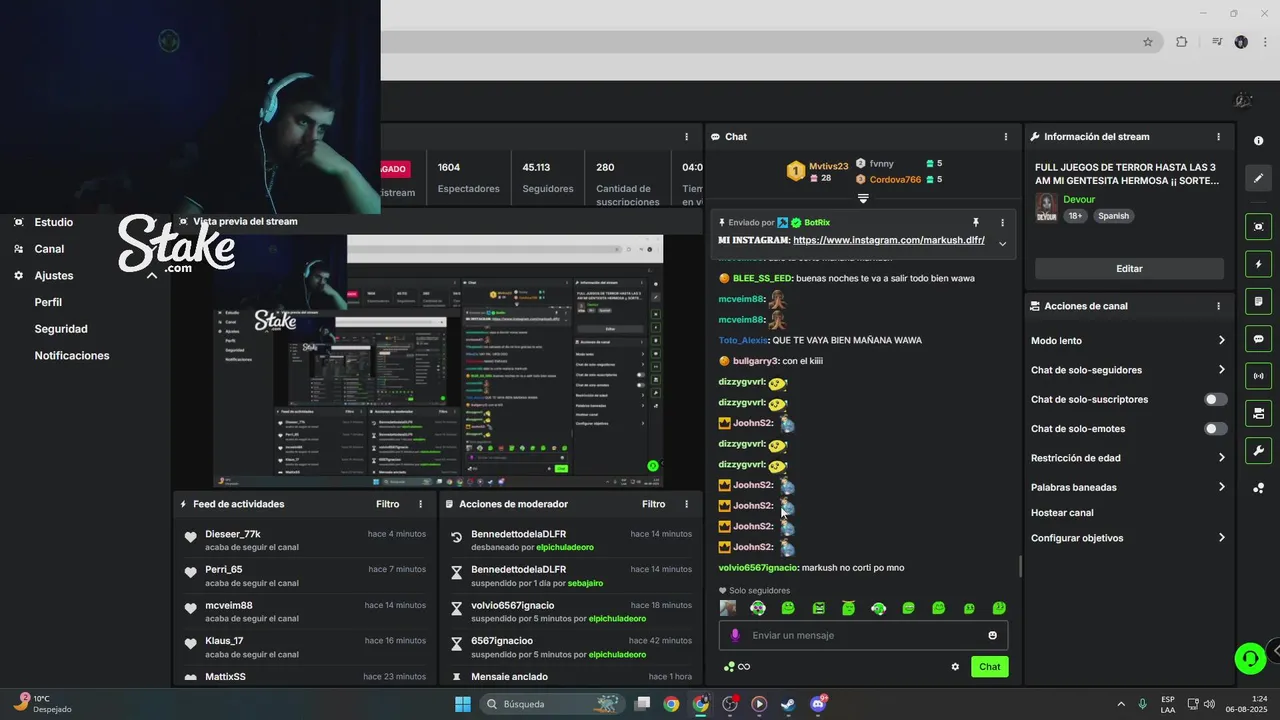Expand the pinned BotRix message chevron
This screenshot has height=720, width=1280.
(1002, 243)
